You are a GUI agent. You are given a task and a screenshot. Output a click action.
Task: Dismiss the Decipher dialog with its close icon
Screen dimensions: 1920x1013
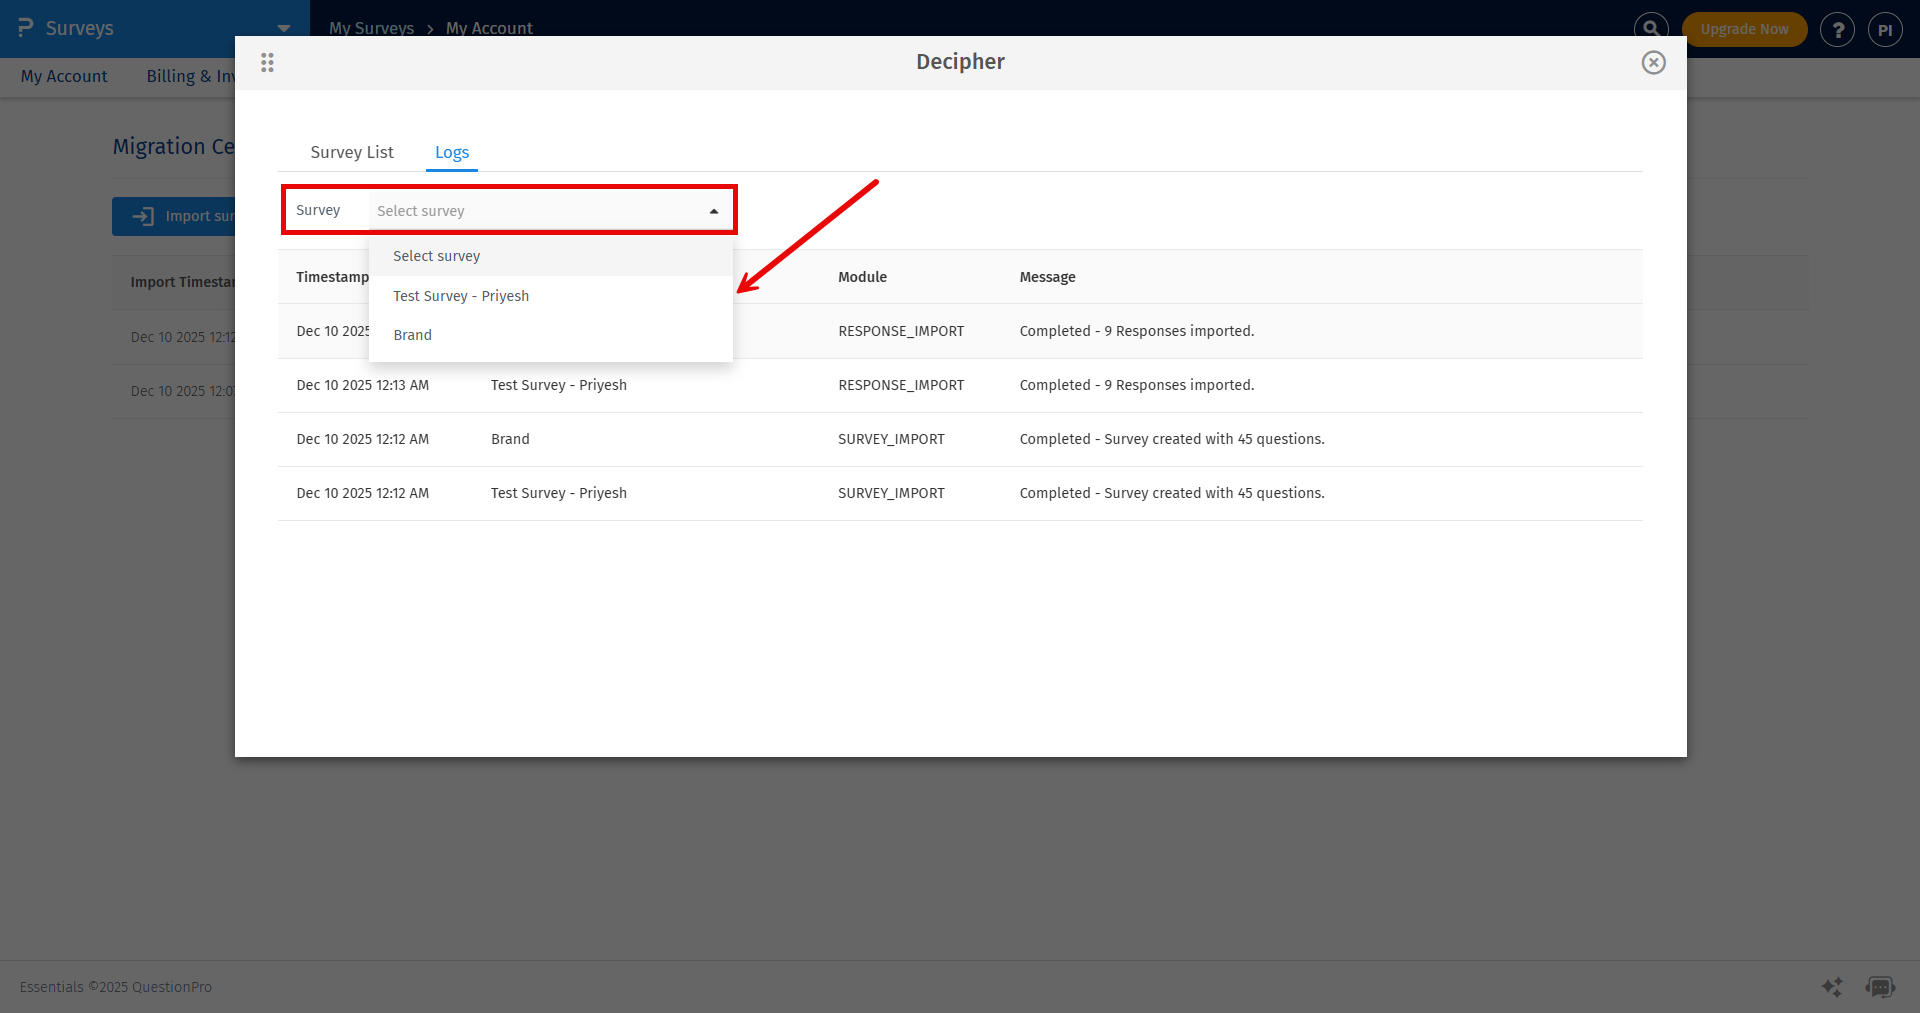(1653, 62)
